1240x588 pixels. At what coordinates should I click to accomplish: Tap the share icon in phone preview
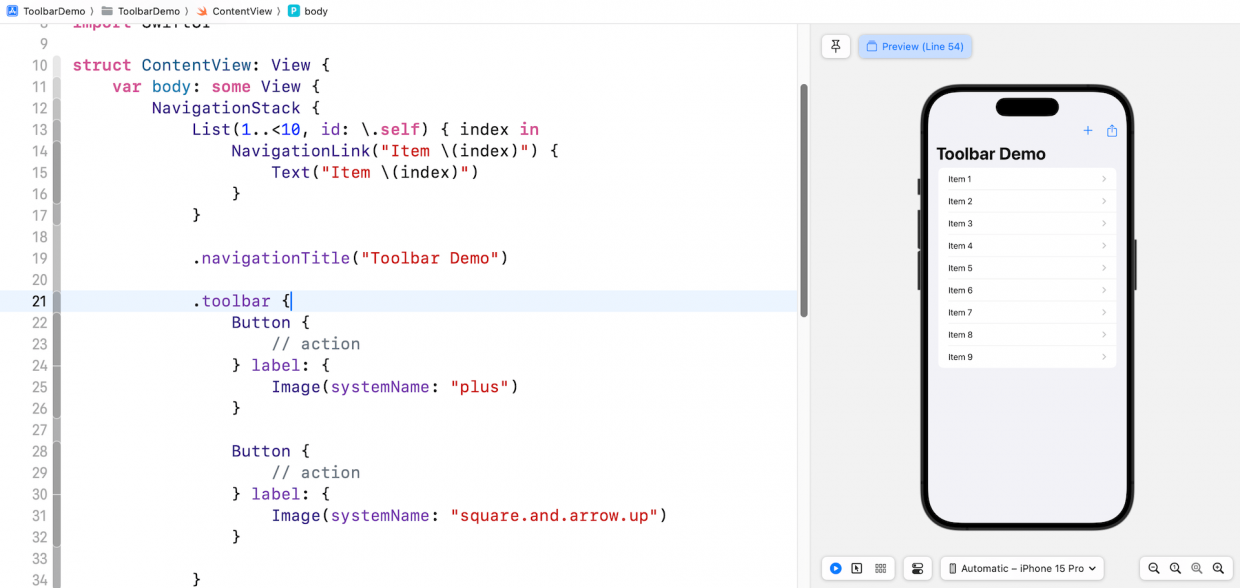pos(1112,131)
